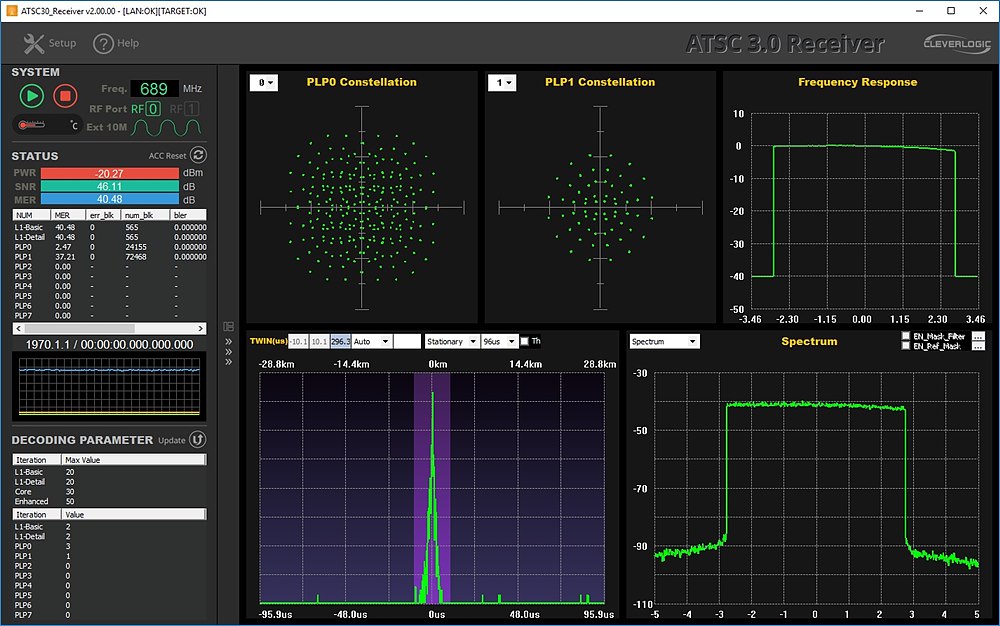Click the status history mini graph
The image size is (1000, 626).
pos(110,387)
